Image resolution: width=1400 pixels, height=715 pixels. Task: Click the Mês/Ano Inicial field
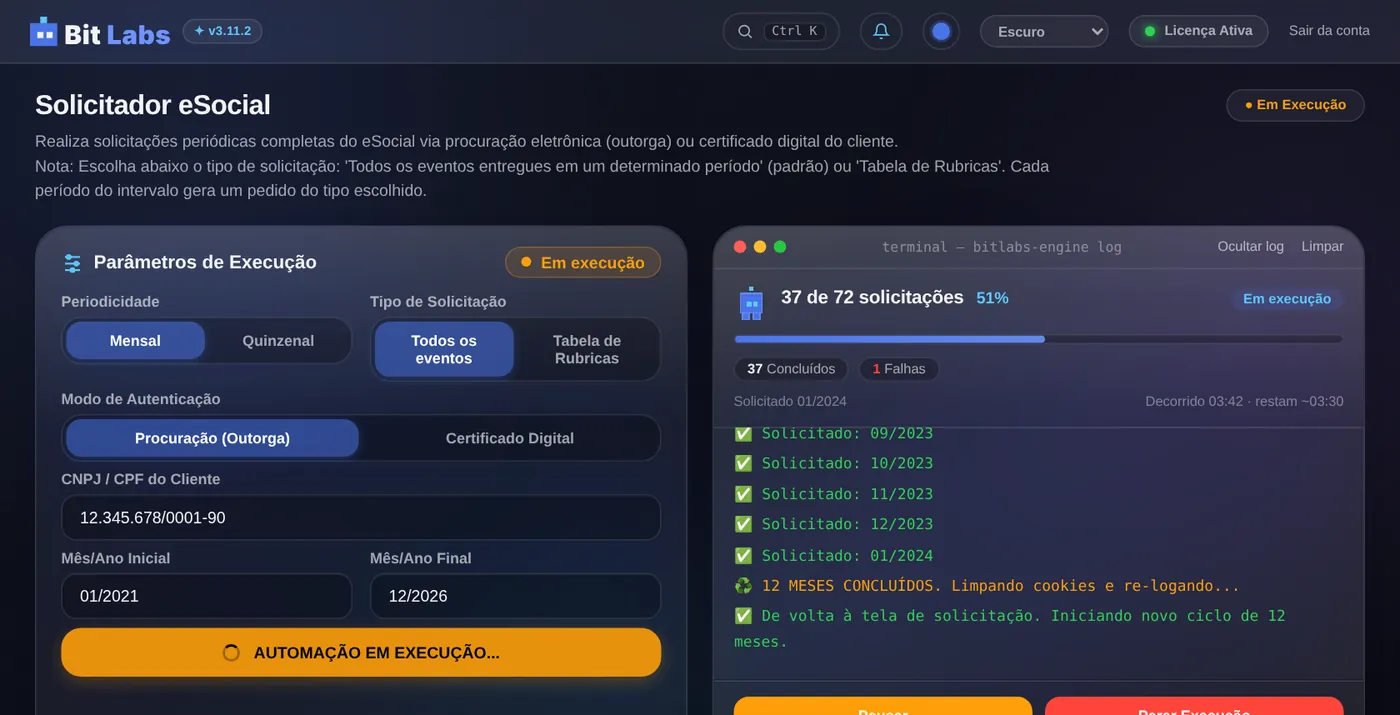[206, 596]
